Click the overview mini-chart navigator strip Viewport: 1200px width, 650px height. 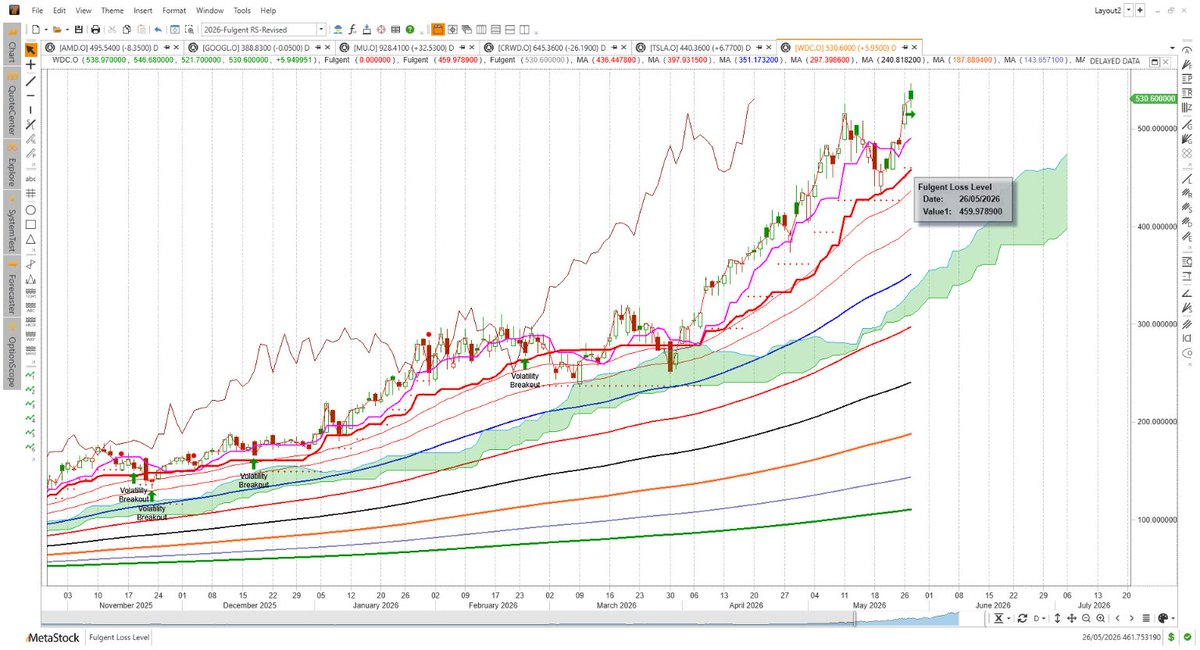point(500,618)
